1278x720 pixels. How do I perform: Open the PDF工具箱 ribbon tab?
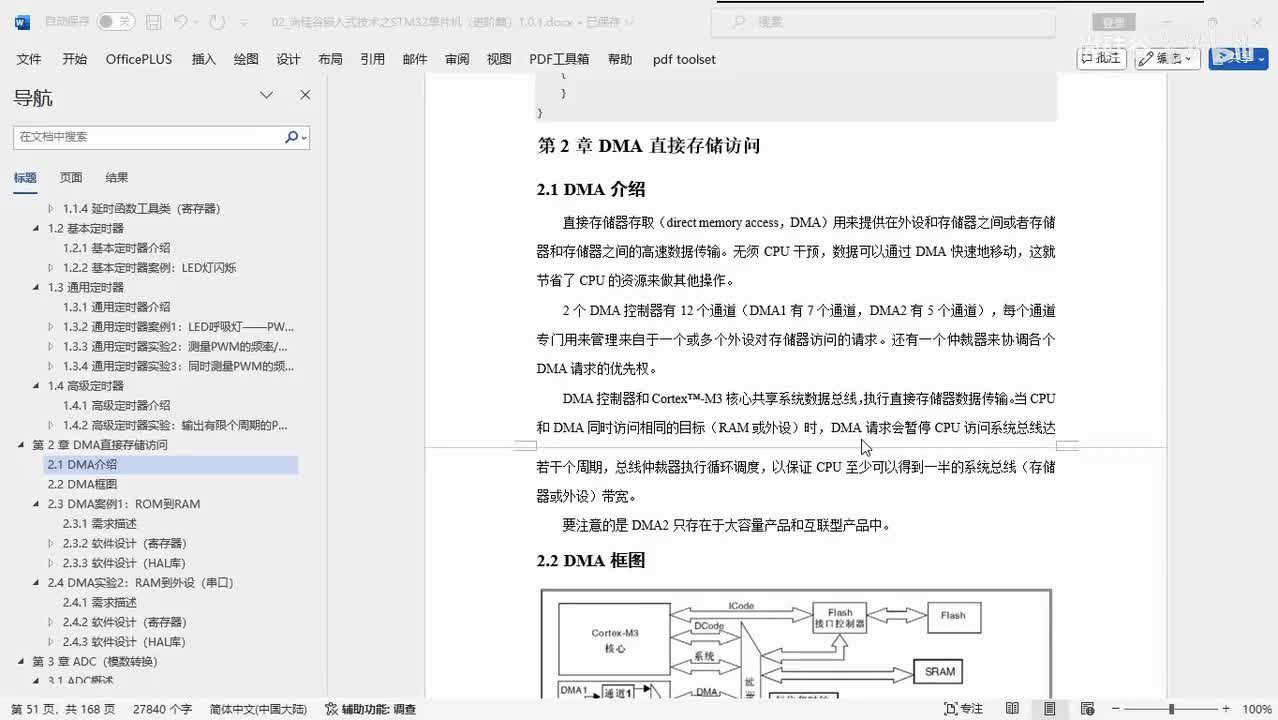click(x=559, y=59)
